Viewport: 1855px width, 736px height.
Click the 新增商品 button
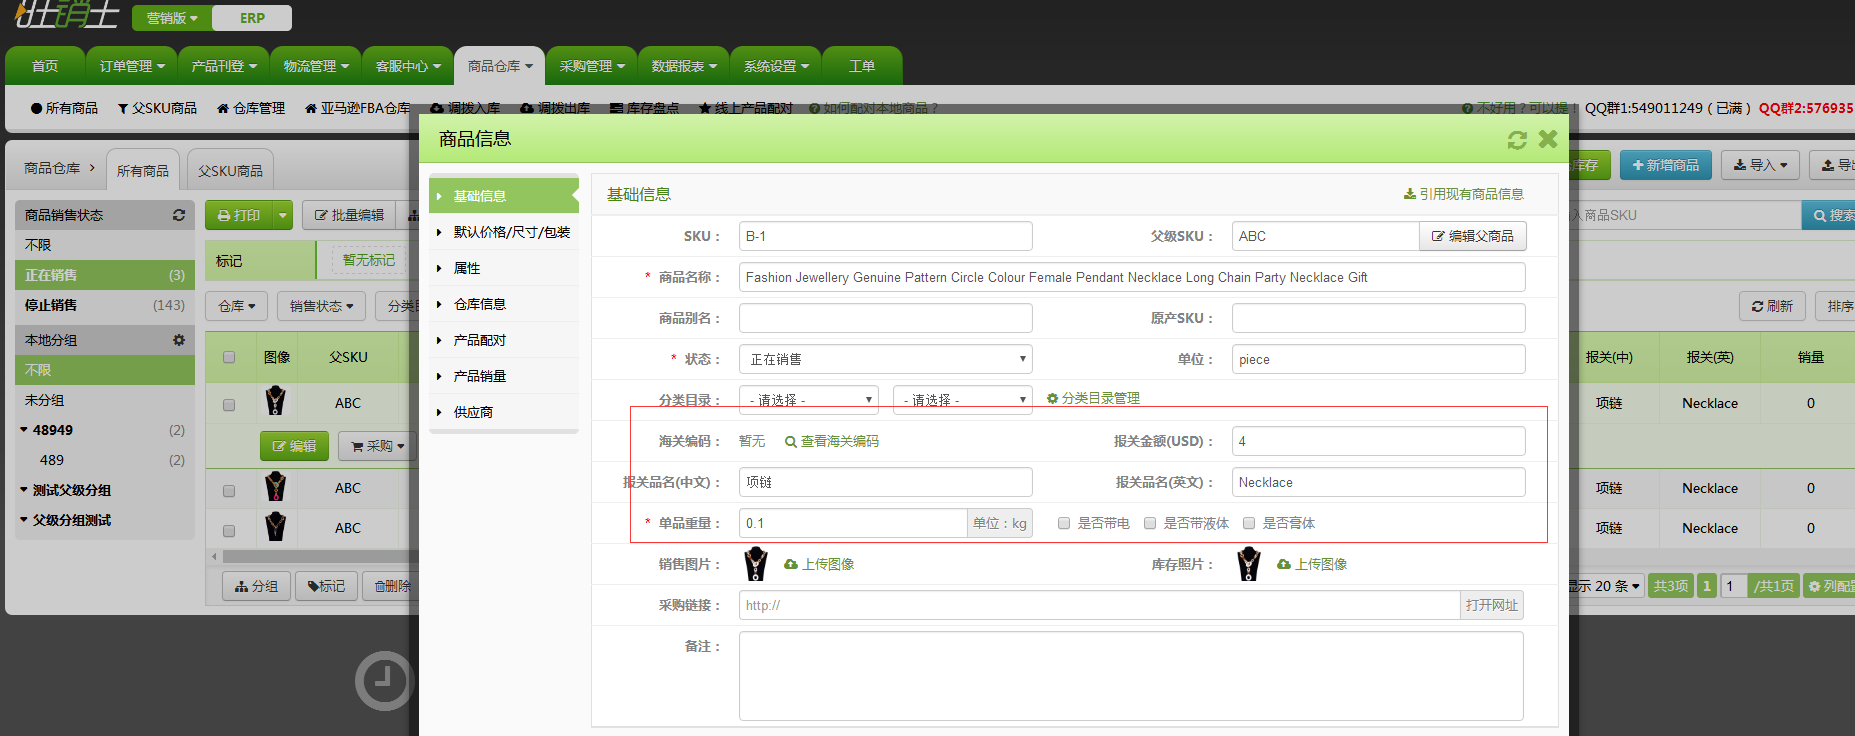[x=1665, y=165]
